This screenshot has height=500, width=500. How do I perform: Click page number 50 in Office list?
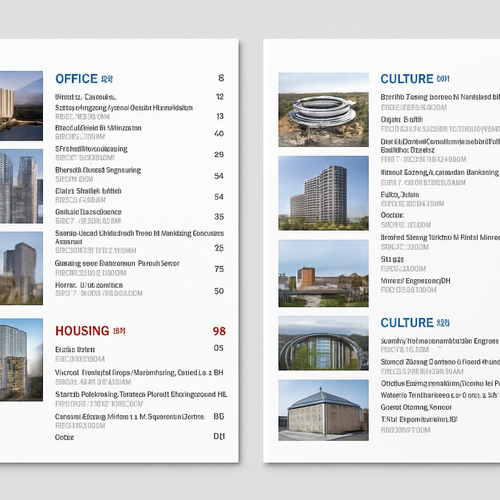[x=219, y=291]
